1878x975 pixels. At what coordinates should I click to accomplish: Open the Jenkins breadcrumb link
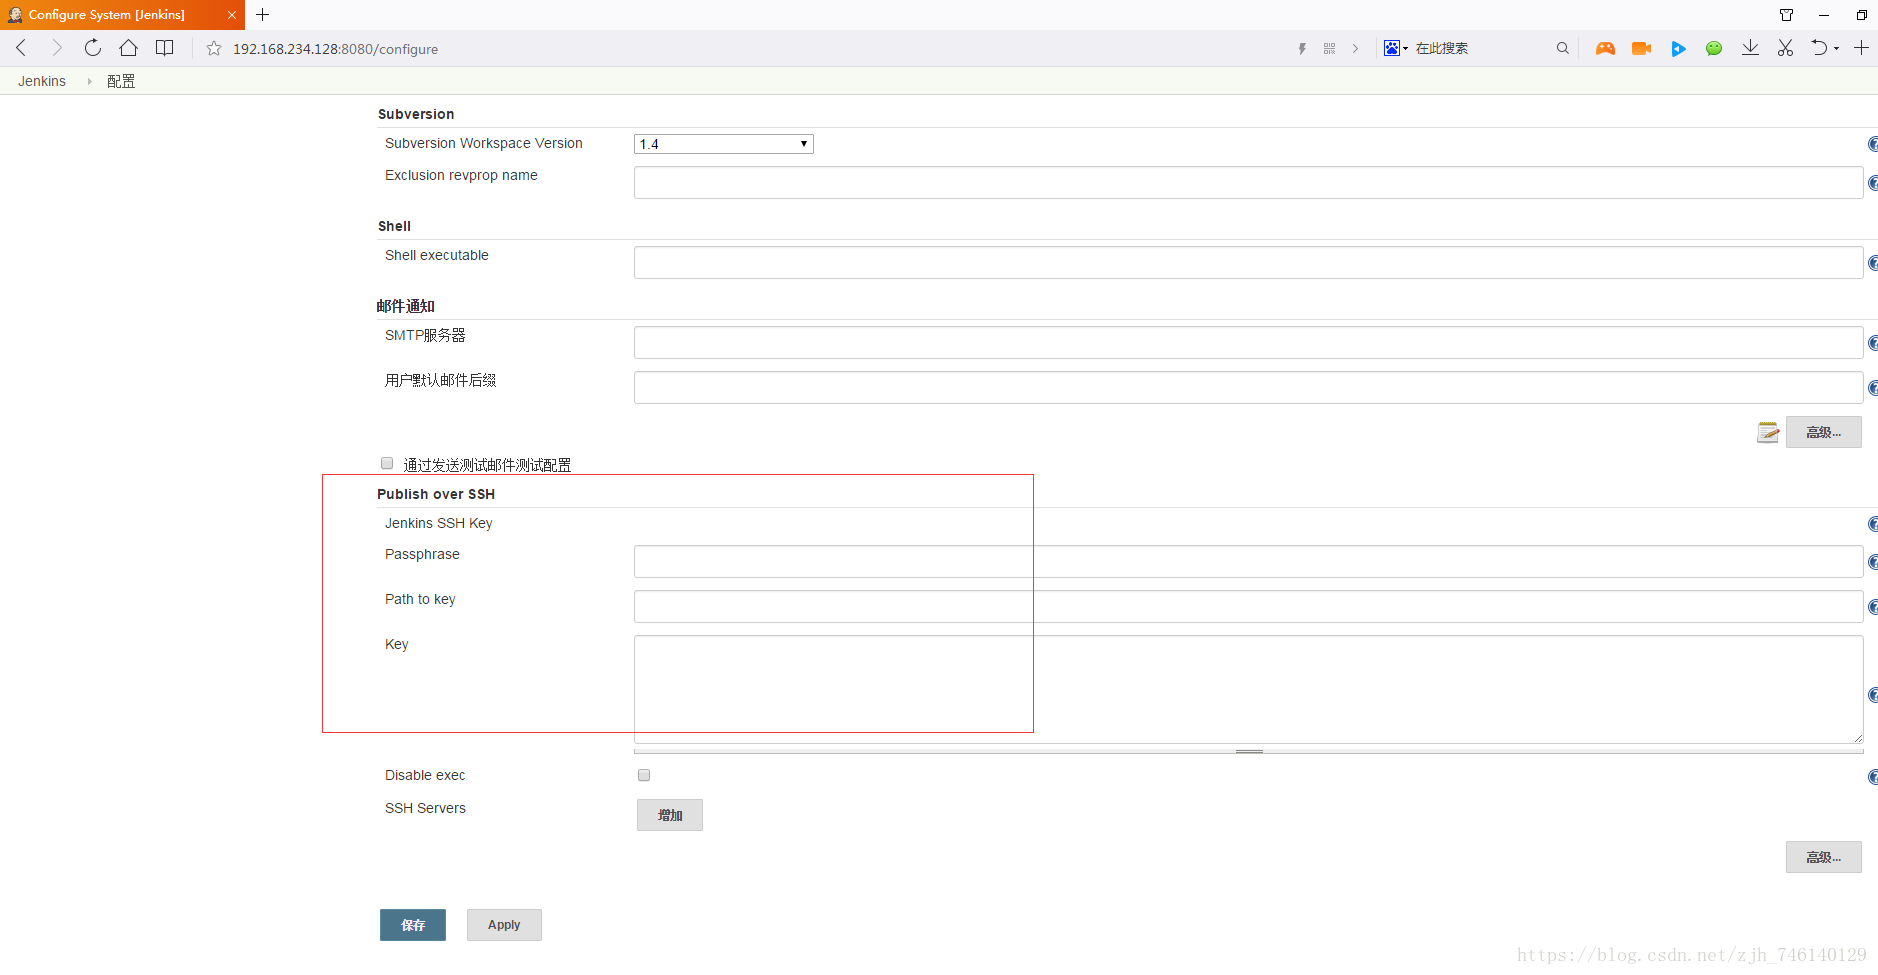42,81
